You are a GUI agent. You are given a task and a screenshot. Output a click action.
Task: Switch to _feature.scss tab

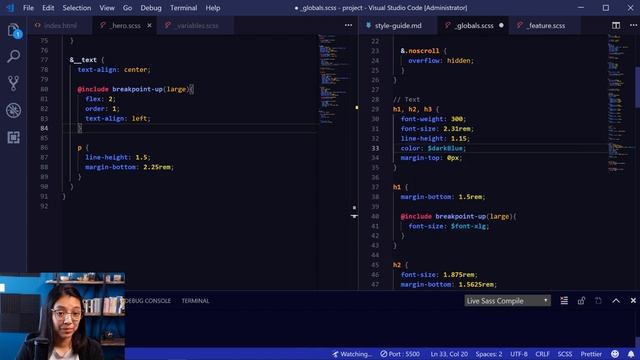click(544, 25)
